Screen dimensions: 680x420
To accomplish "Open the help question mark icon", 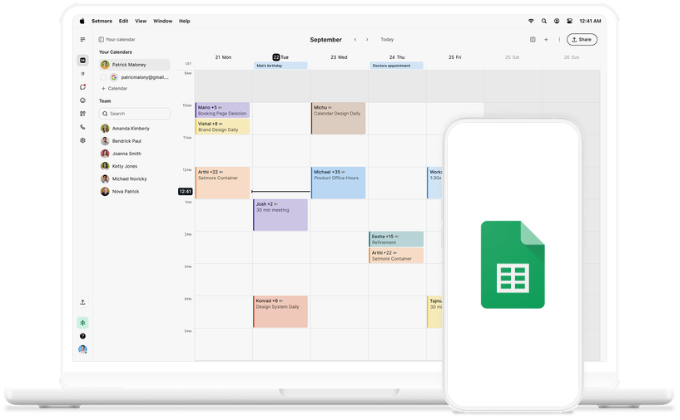I will tap(83, 336).
